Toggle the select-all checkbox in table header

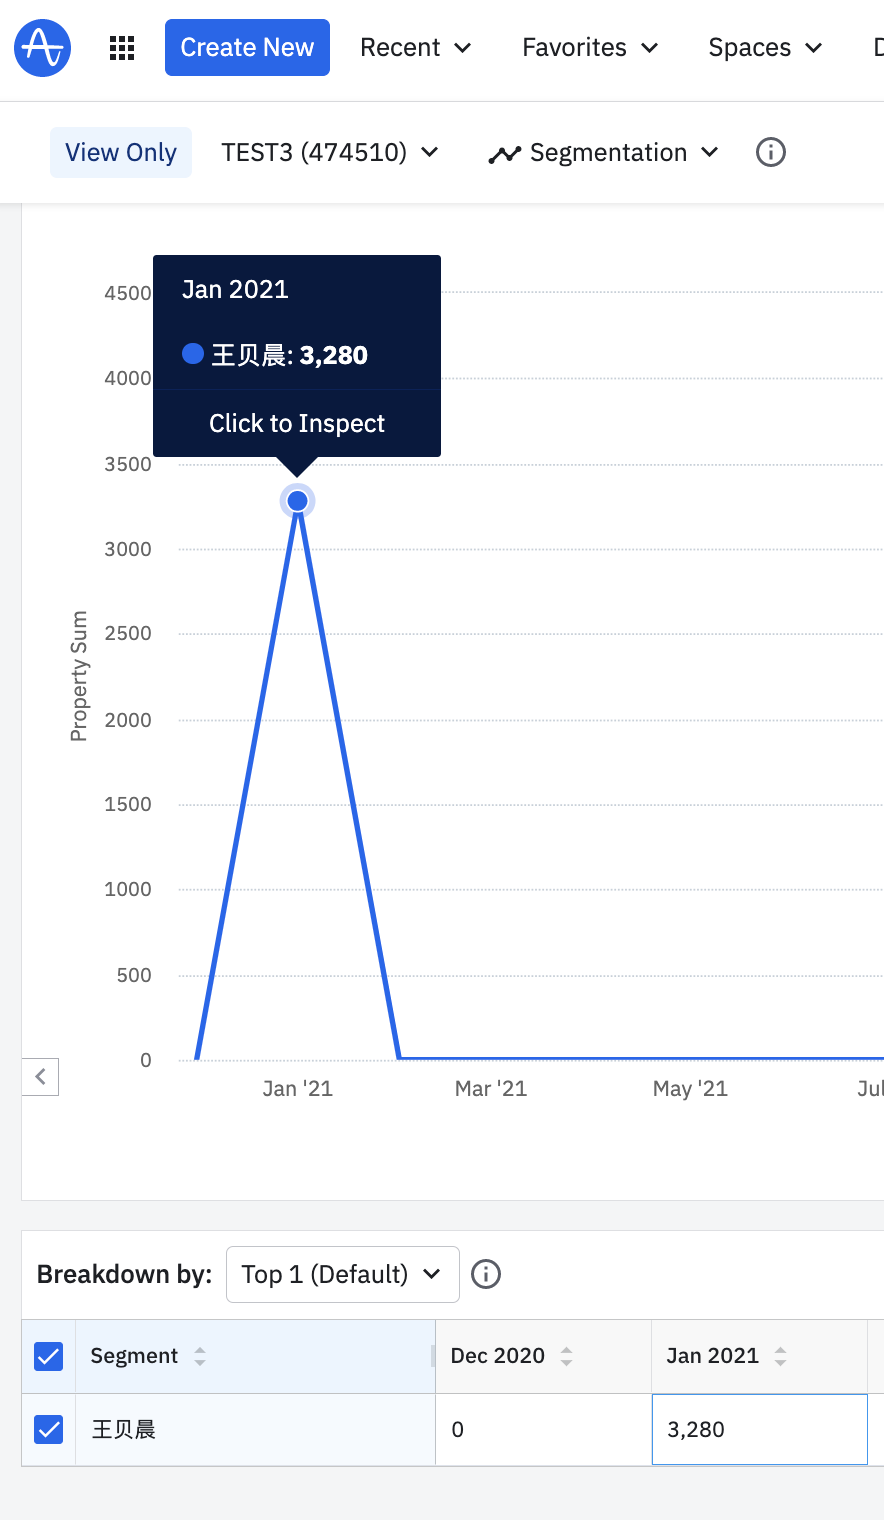[49, 1356]
